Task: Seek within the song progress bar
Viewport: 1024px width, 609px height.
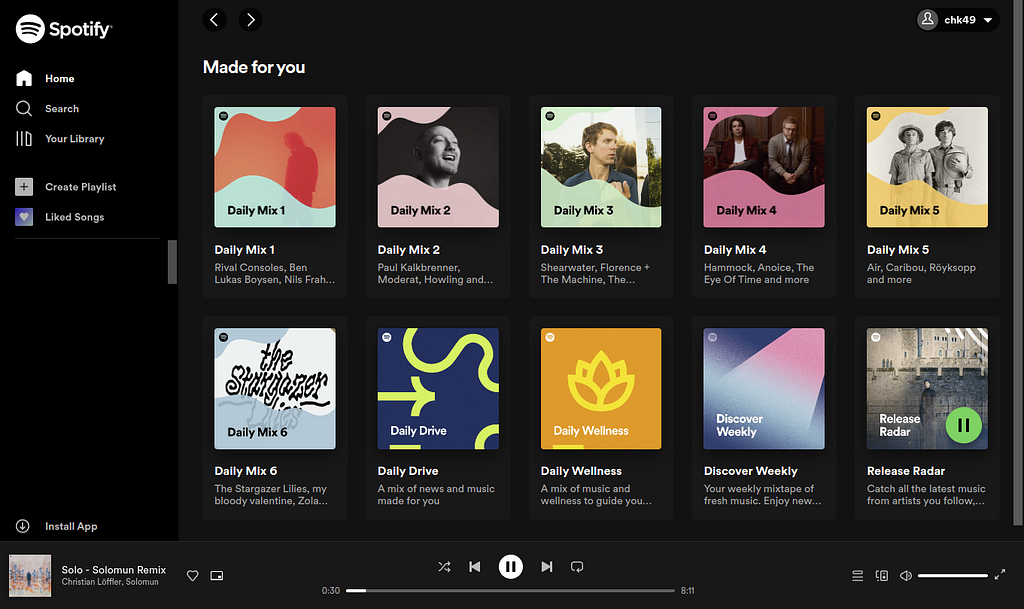Action: [x=510, y=591]
